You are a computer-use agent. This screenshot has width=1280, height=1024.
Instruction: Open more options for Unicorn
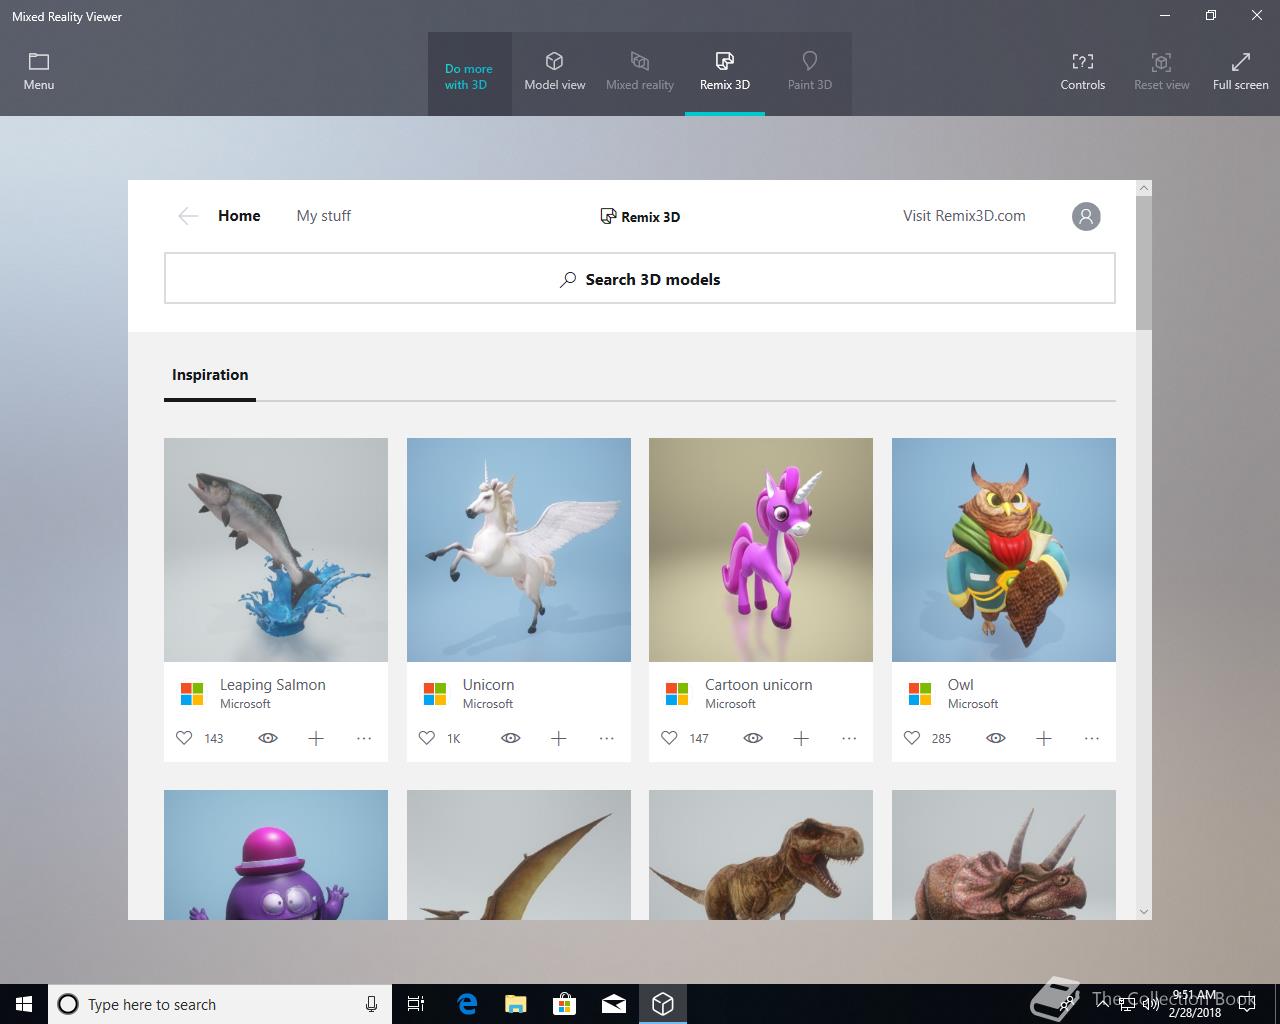(607, 738)
